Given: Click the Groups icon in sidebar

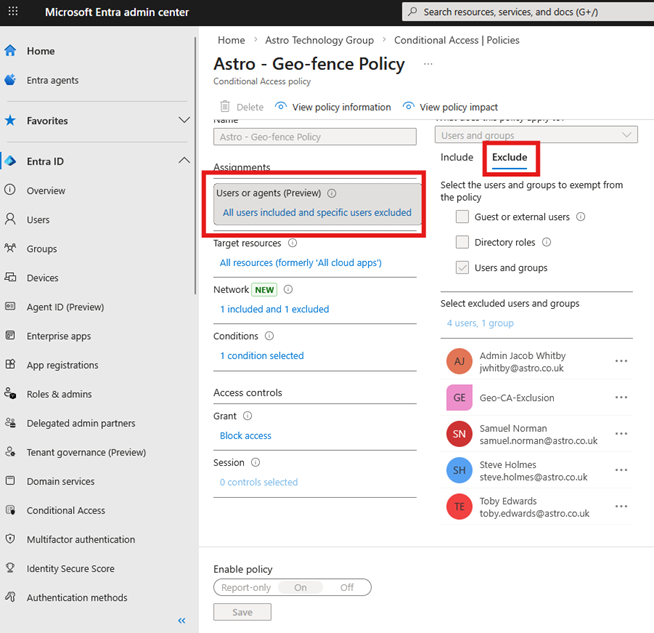Looking at the screenshot, I should pyautogui.click(x=10, y=248).
